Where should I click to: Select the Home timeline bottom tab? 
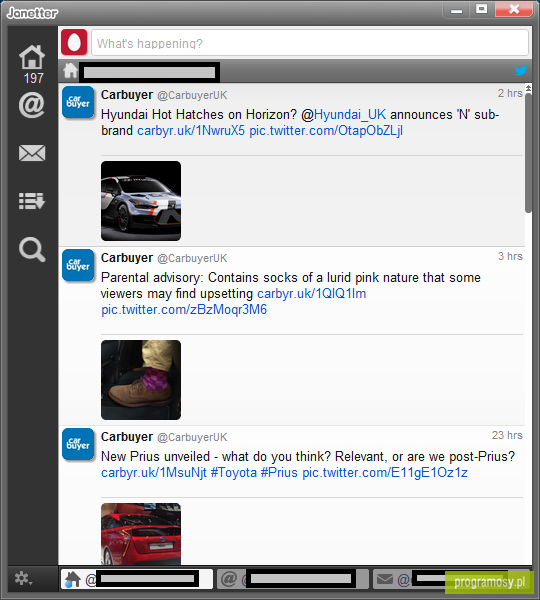coord(137,579)
